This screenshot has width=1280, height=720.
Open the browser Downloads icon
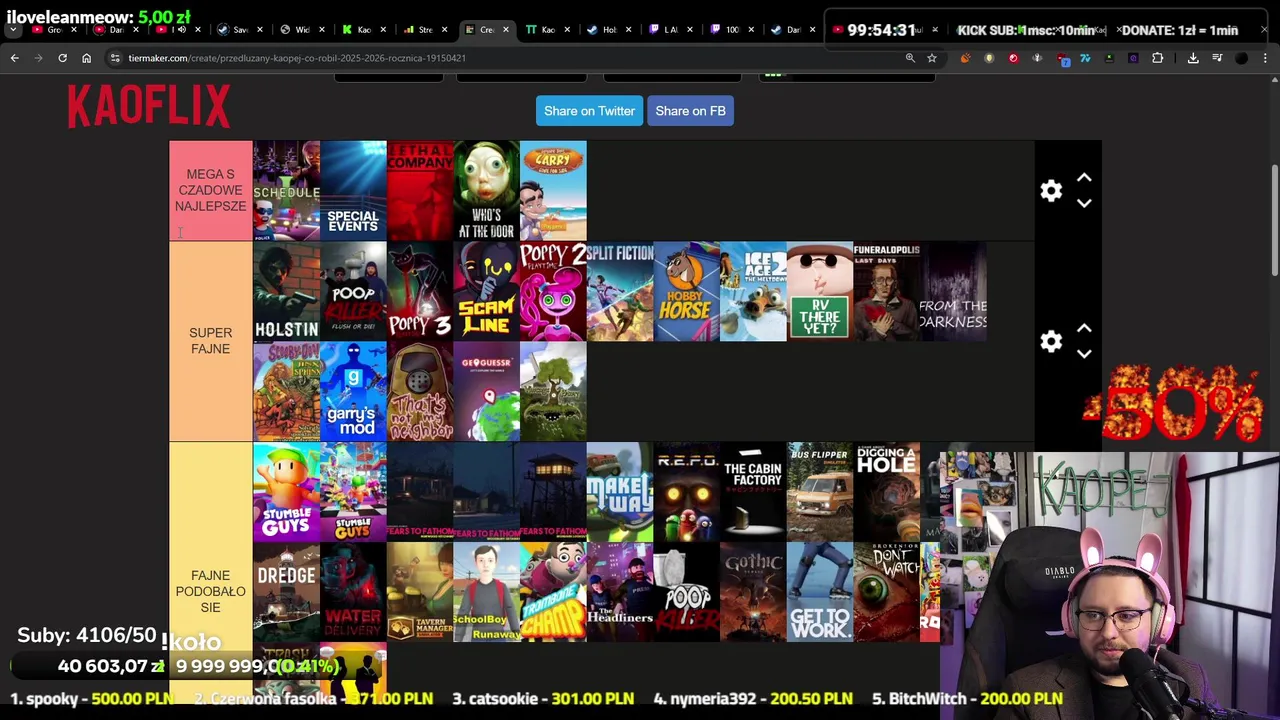(1193, 58)
